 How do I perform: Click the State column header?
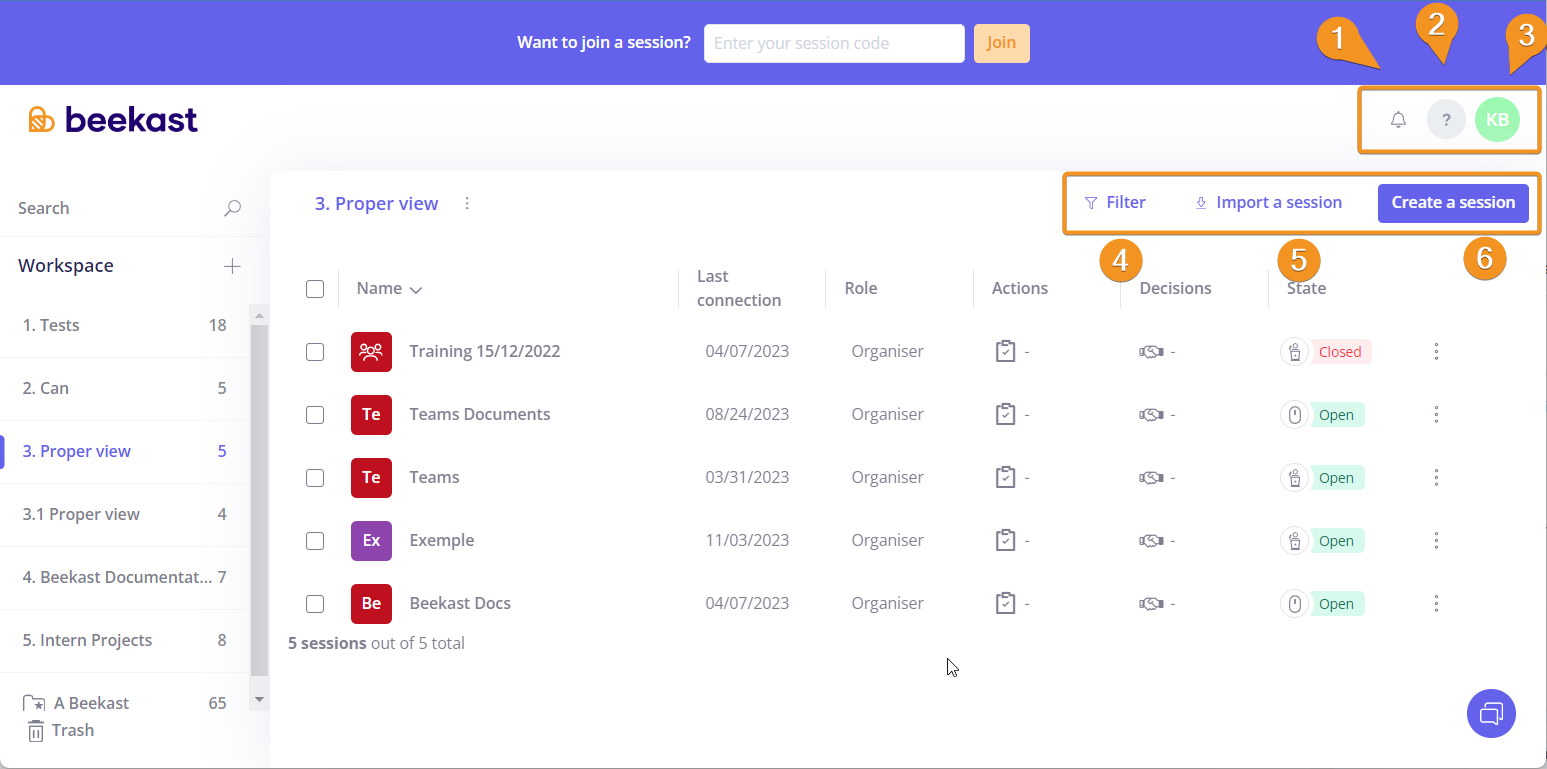tap(1306, 288)
